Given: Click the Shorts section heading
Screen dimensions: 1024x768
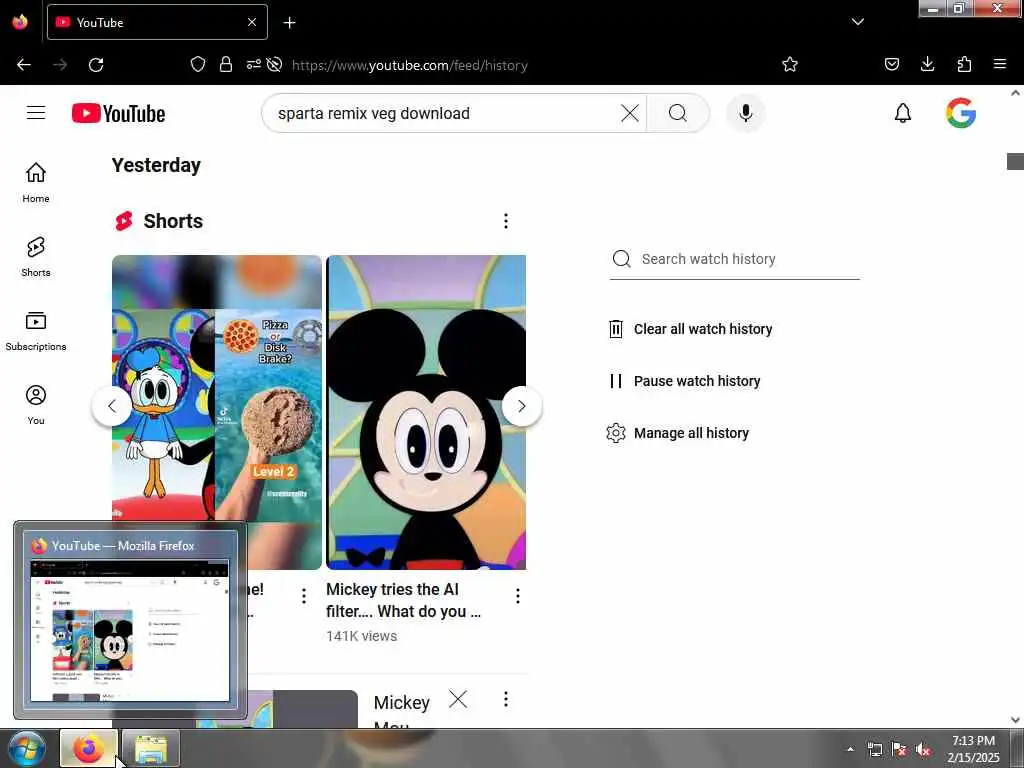Looking at the screenshot, I should (173, 221).
